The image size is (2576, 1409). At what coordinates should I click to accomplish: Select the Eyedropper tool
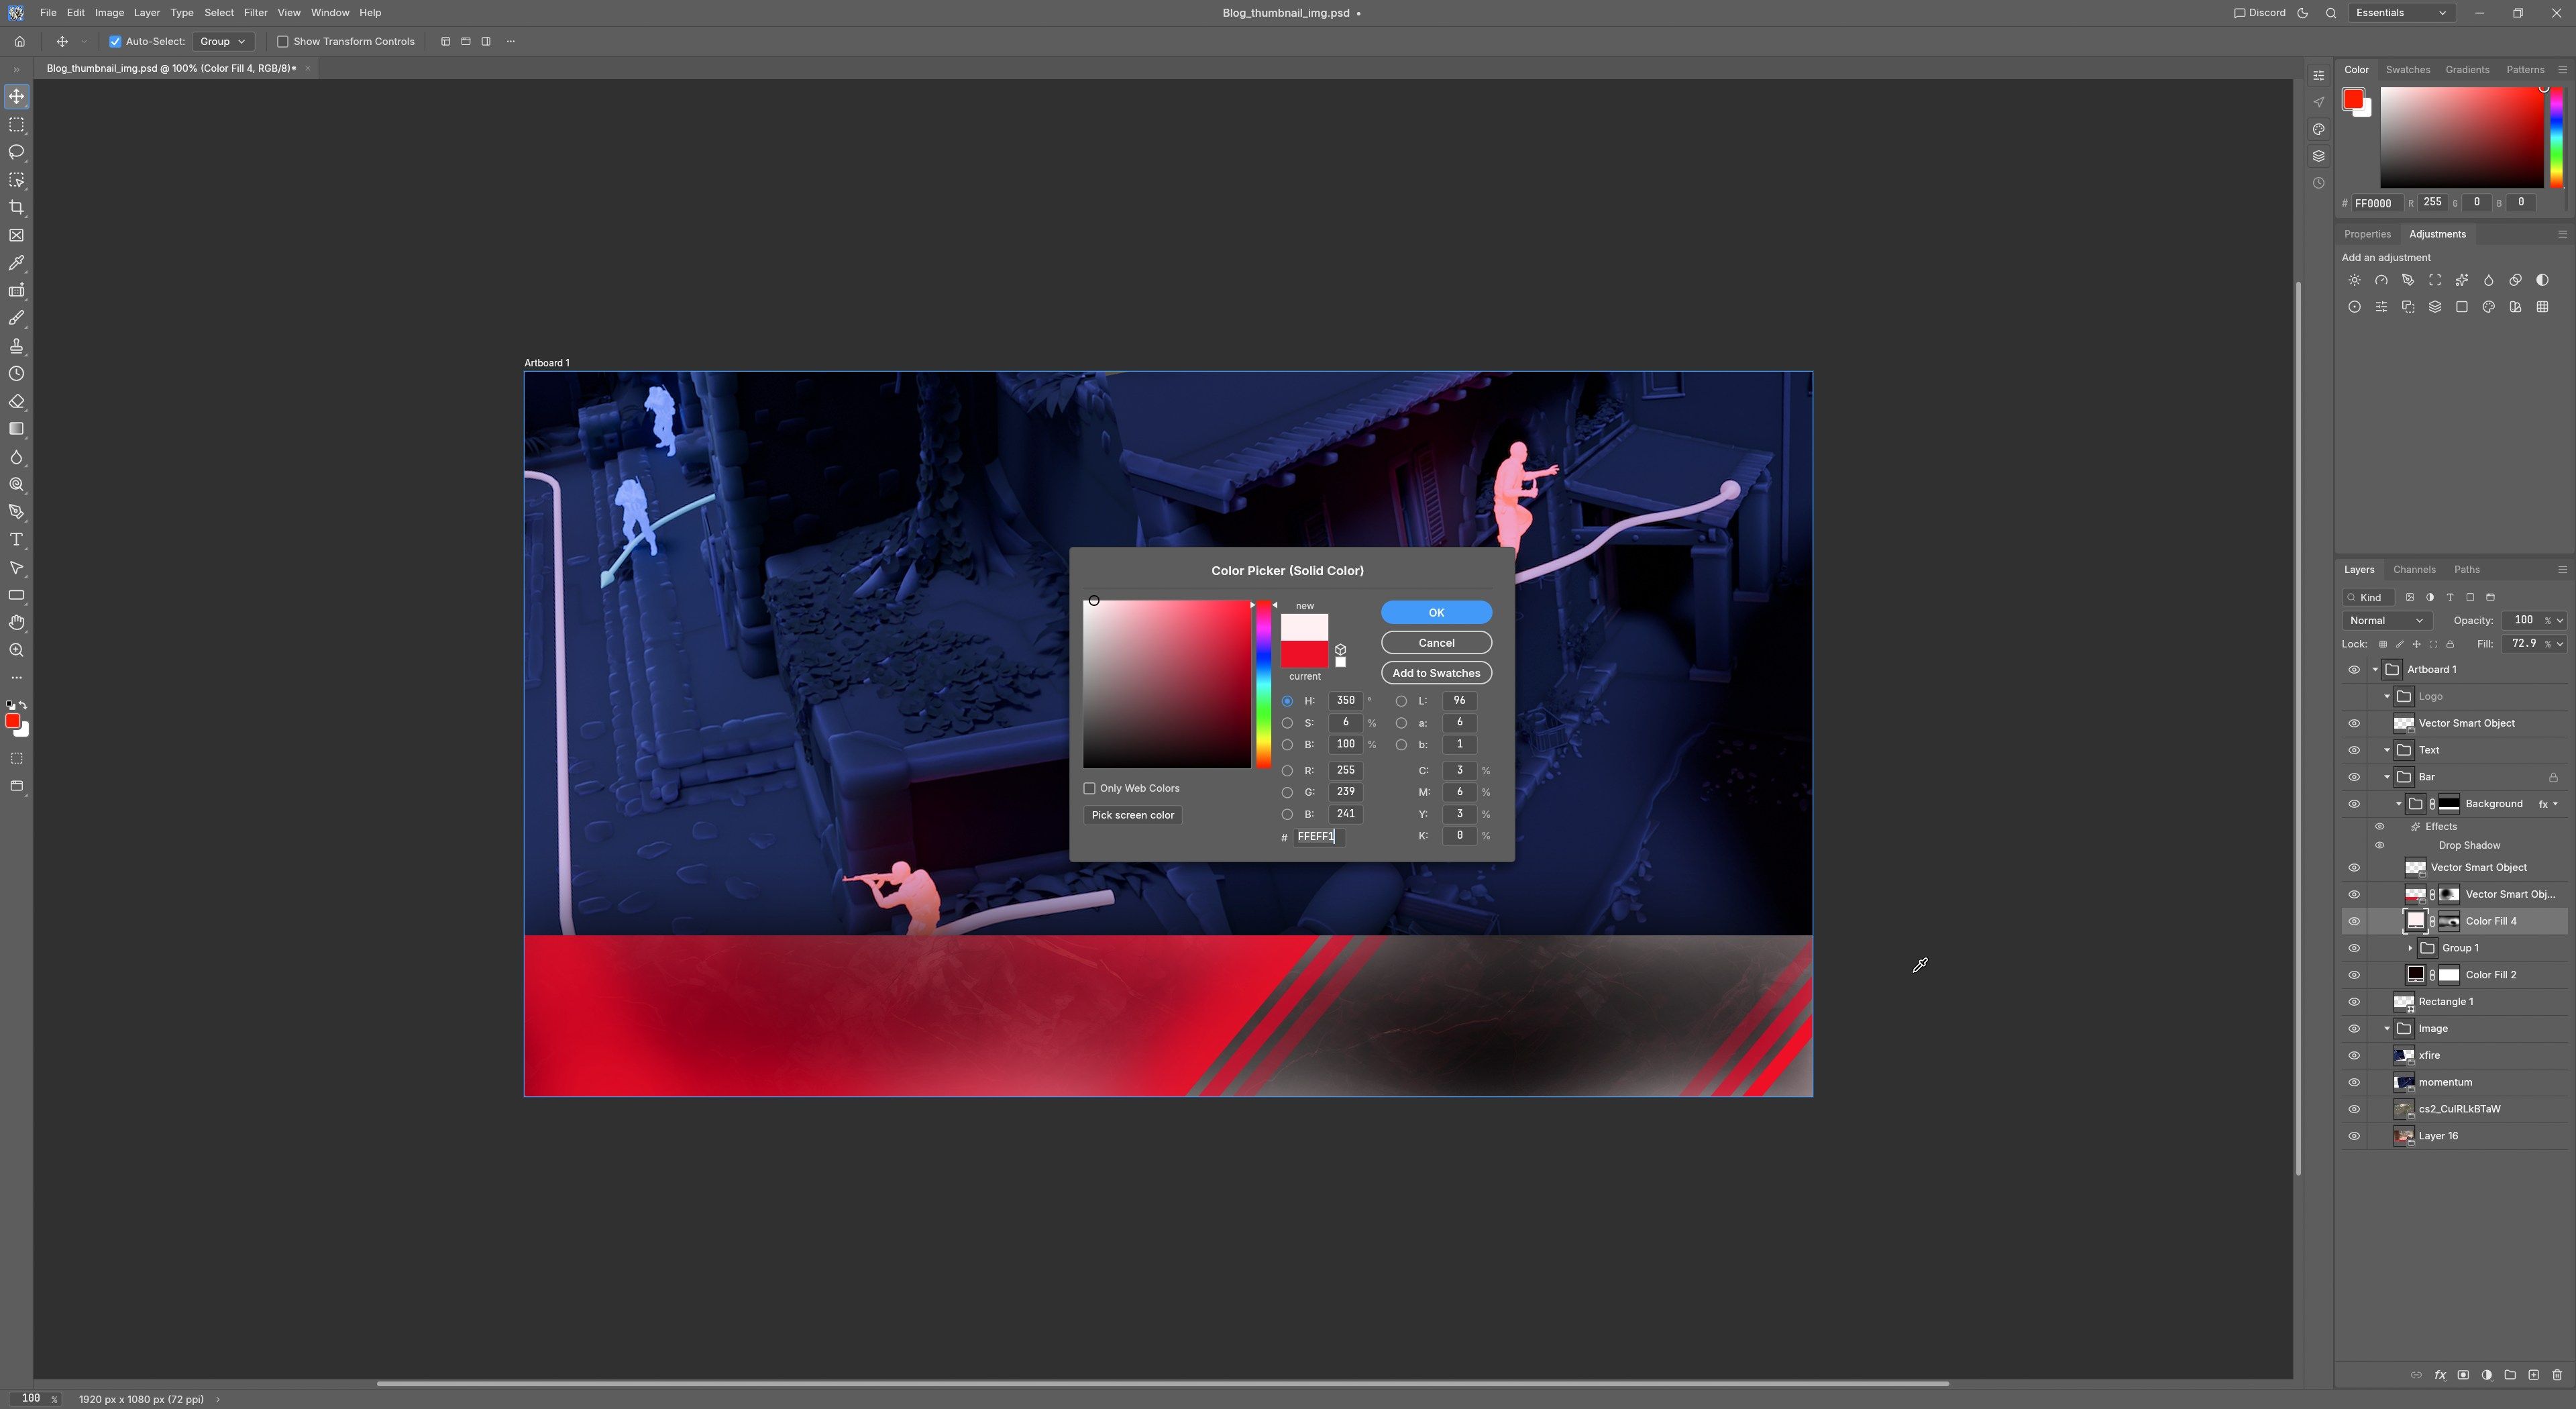tap(16, 263)
